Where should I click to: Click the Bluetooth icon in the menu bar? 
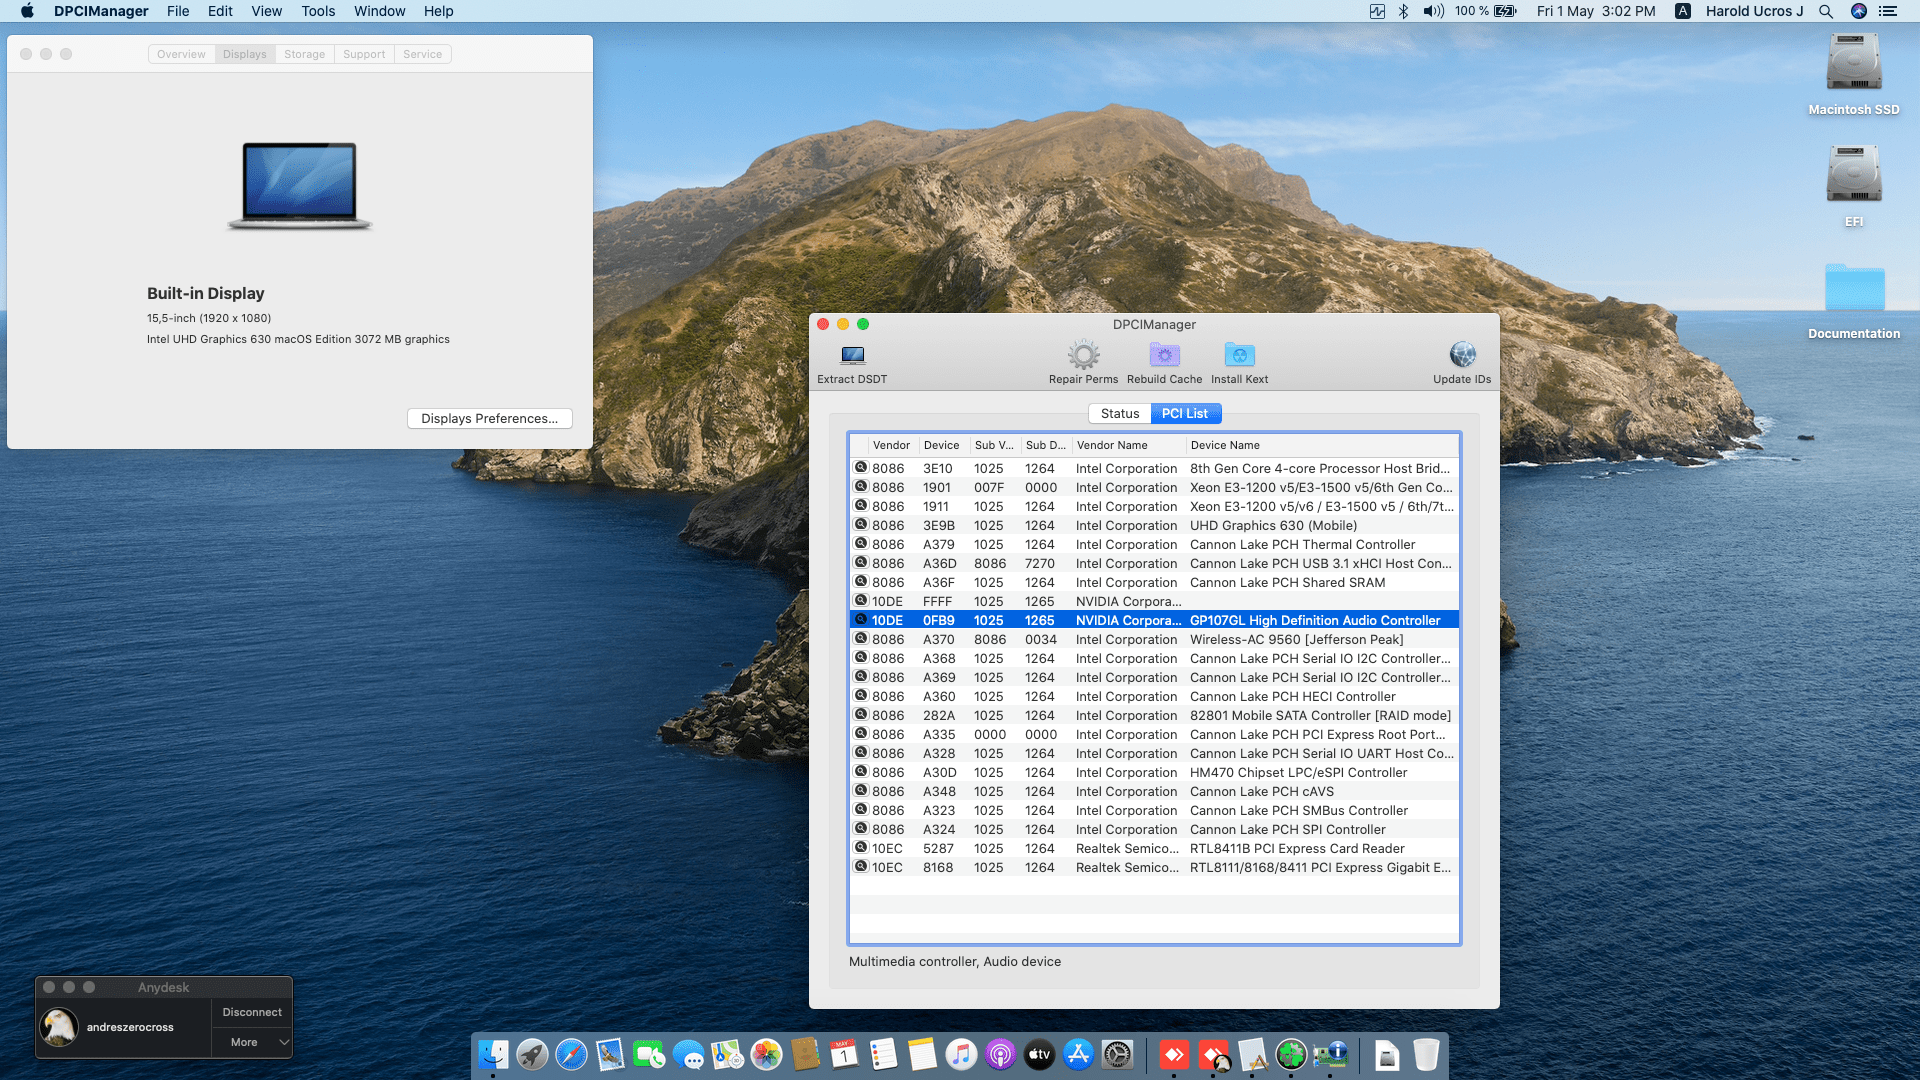coord(1403,11)
